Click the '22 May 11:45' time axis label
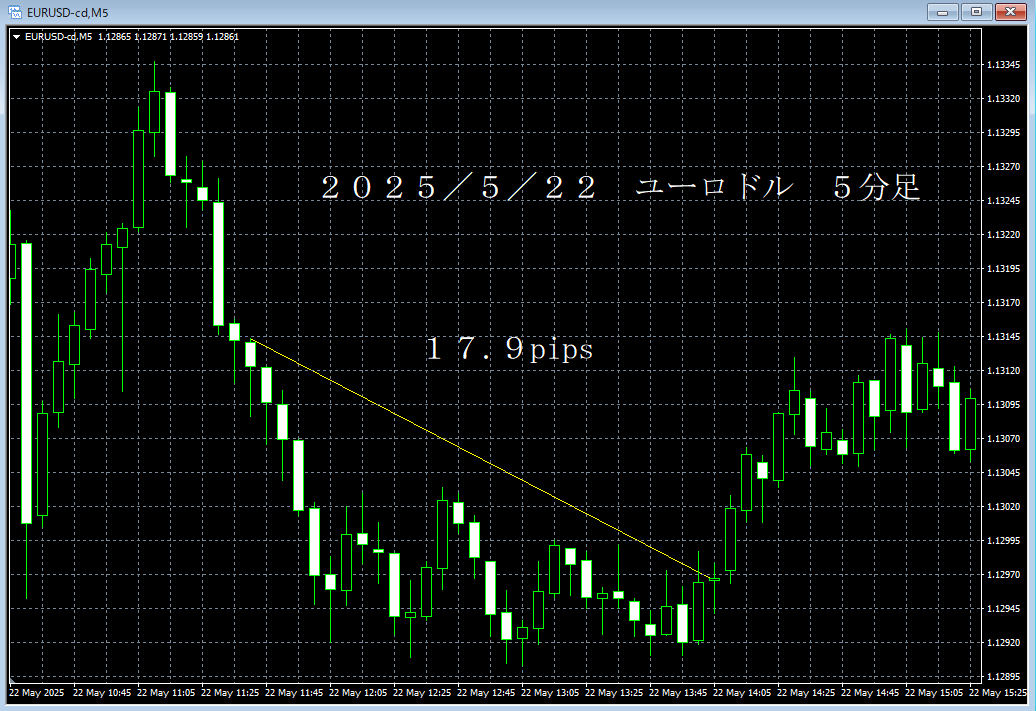The width and height of the screenshot is (1036, 711). [294, 692]
